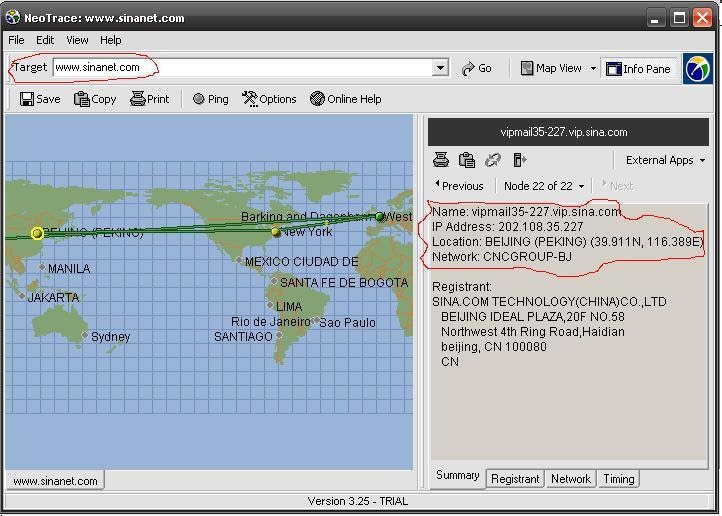The image size is (722, 516).
Task: Open the External Apps dropdown
Action: [x=665, y=160]
